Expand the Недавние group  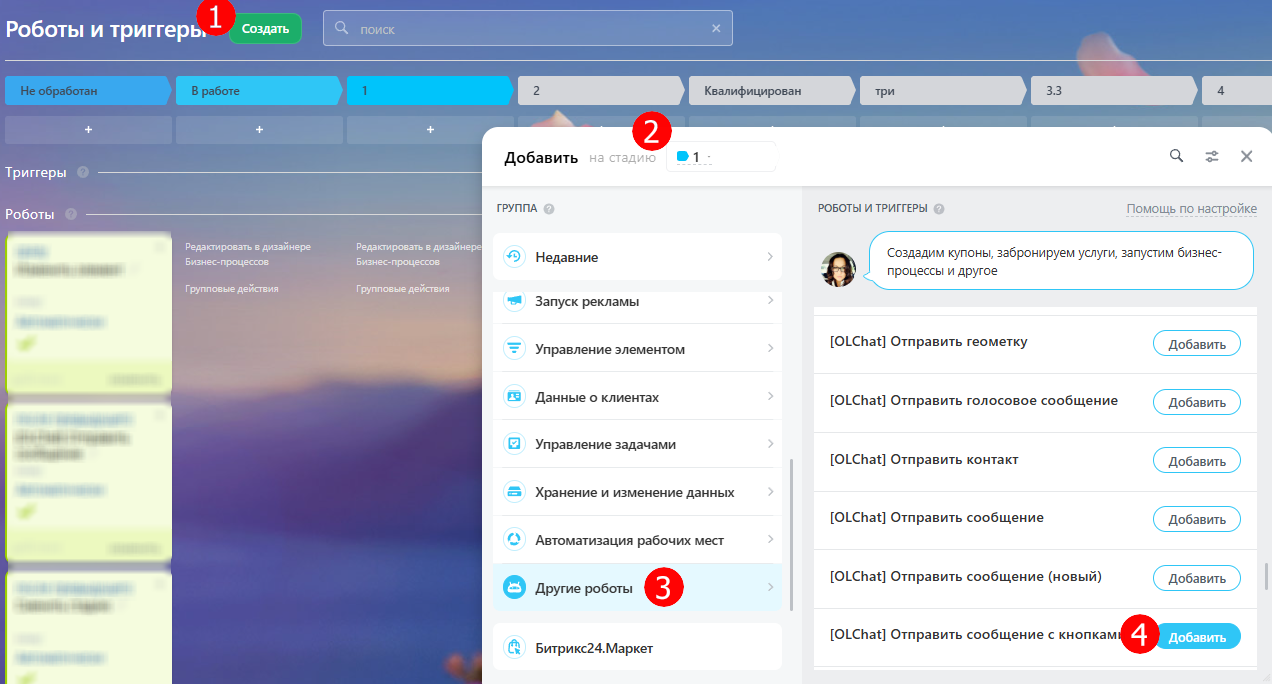click(637, 257)
